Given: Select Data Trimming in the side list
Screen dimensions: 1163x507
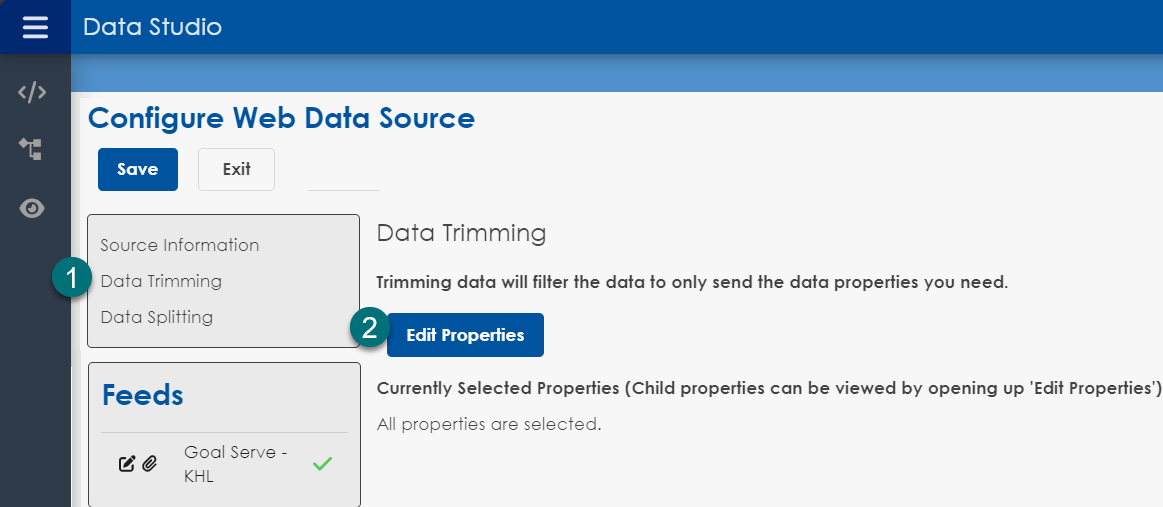Looking at the screenshot, I should pos(161,281).
